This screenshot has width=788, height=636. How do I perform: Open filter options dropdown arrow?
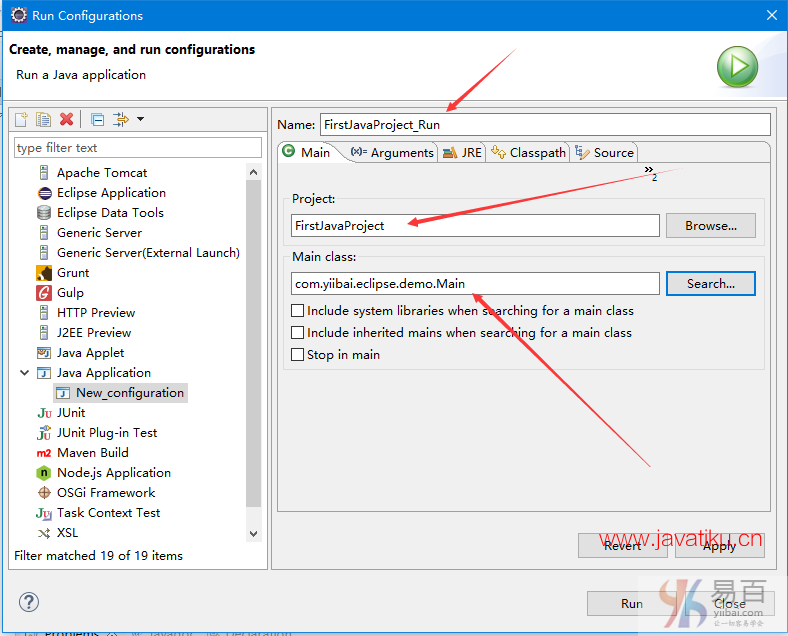coord(141,119)
